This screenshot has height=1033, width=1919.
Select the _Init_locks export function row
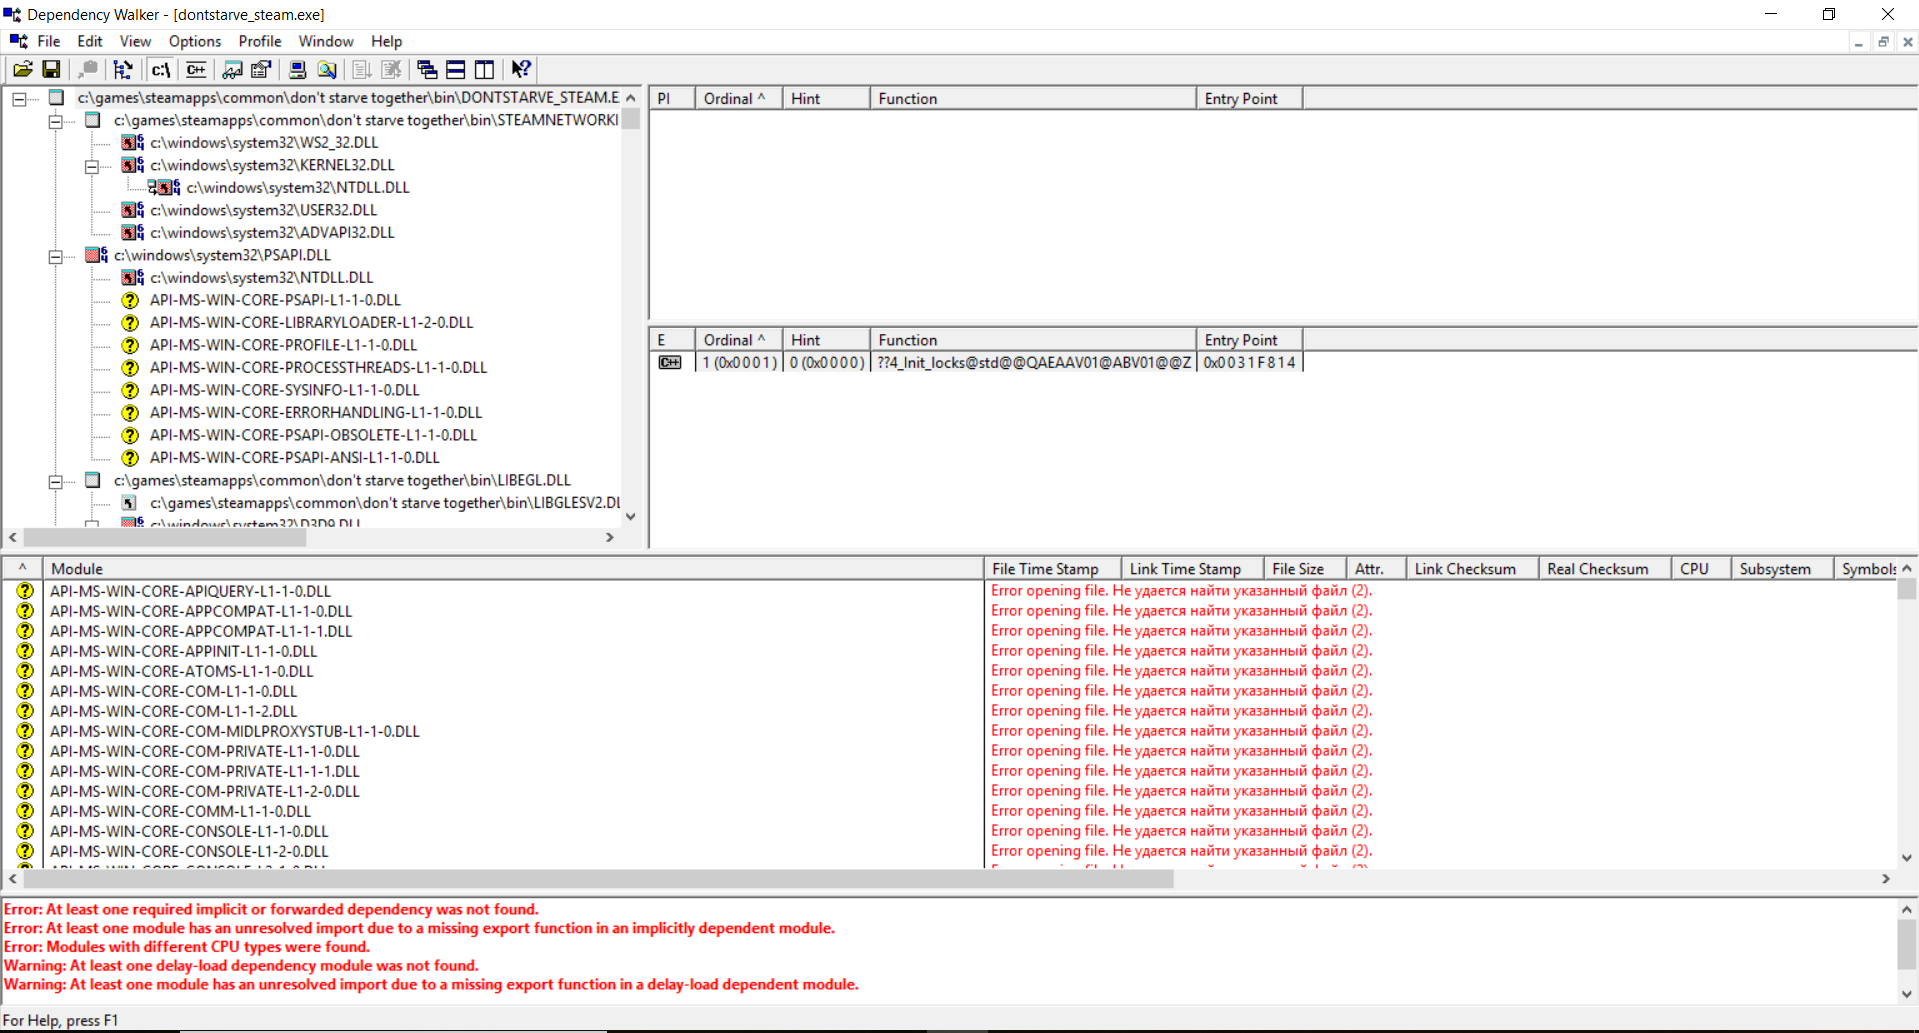point(977,362)
